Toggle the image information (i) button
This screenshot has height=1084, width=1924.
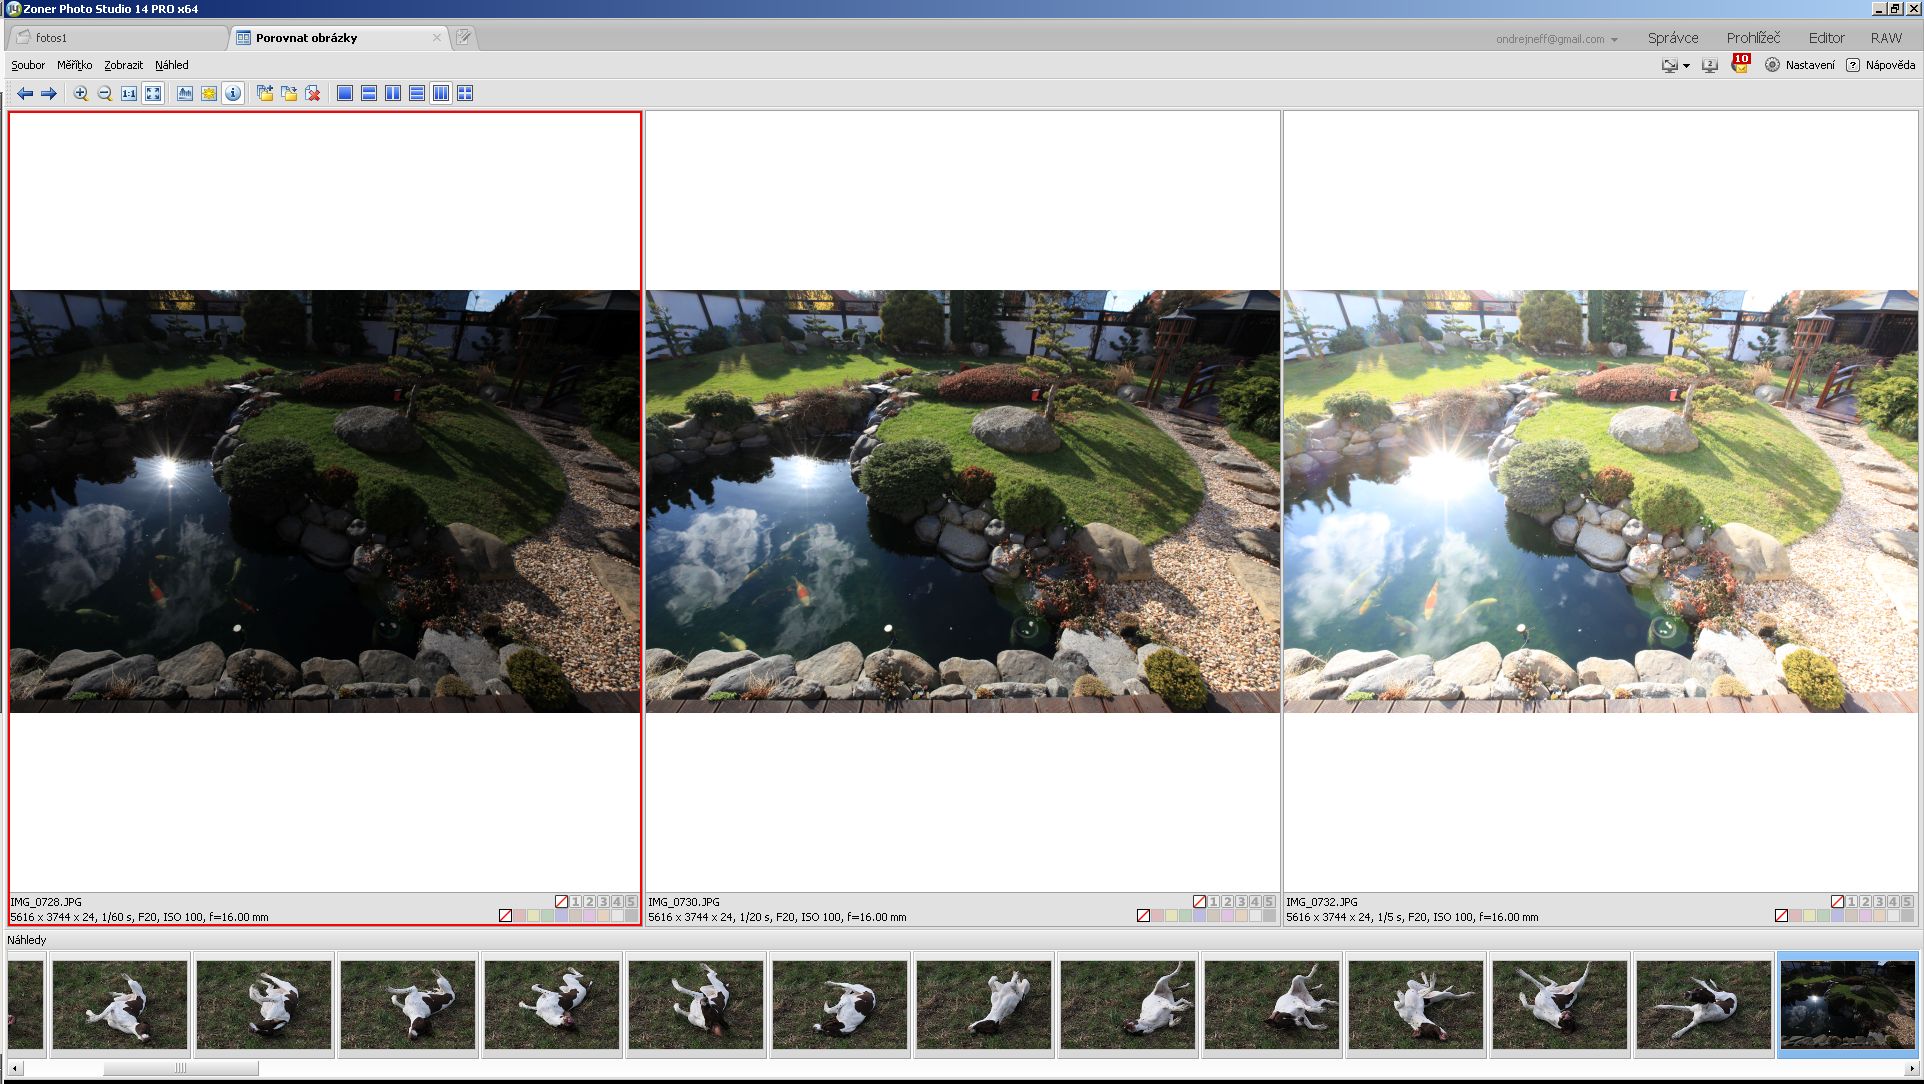tap(233, 93)
